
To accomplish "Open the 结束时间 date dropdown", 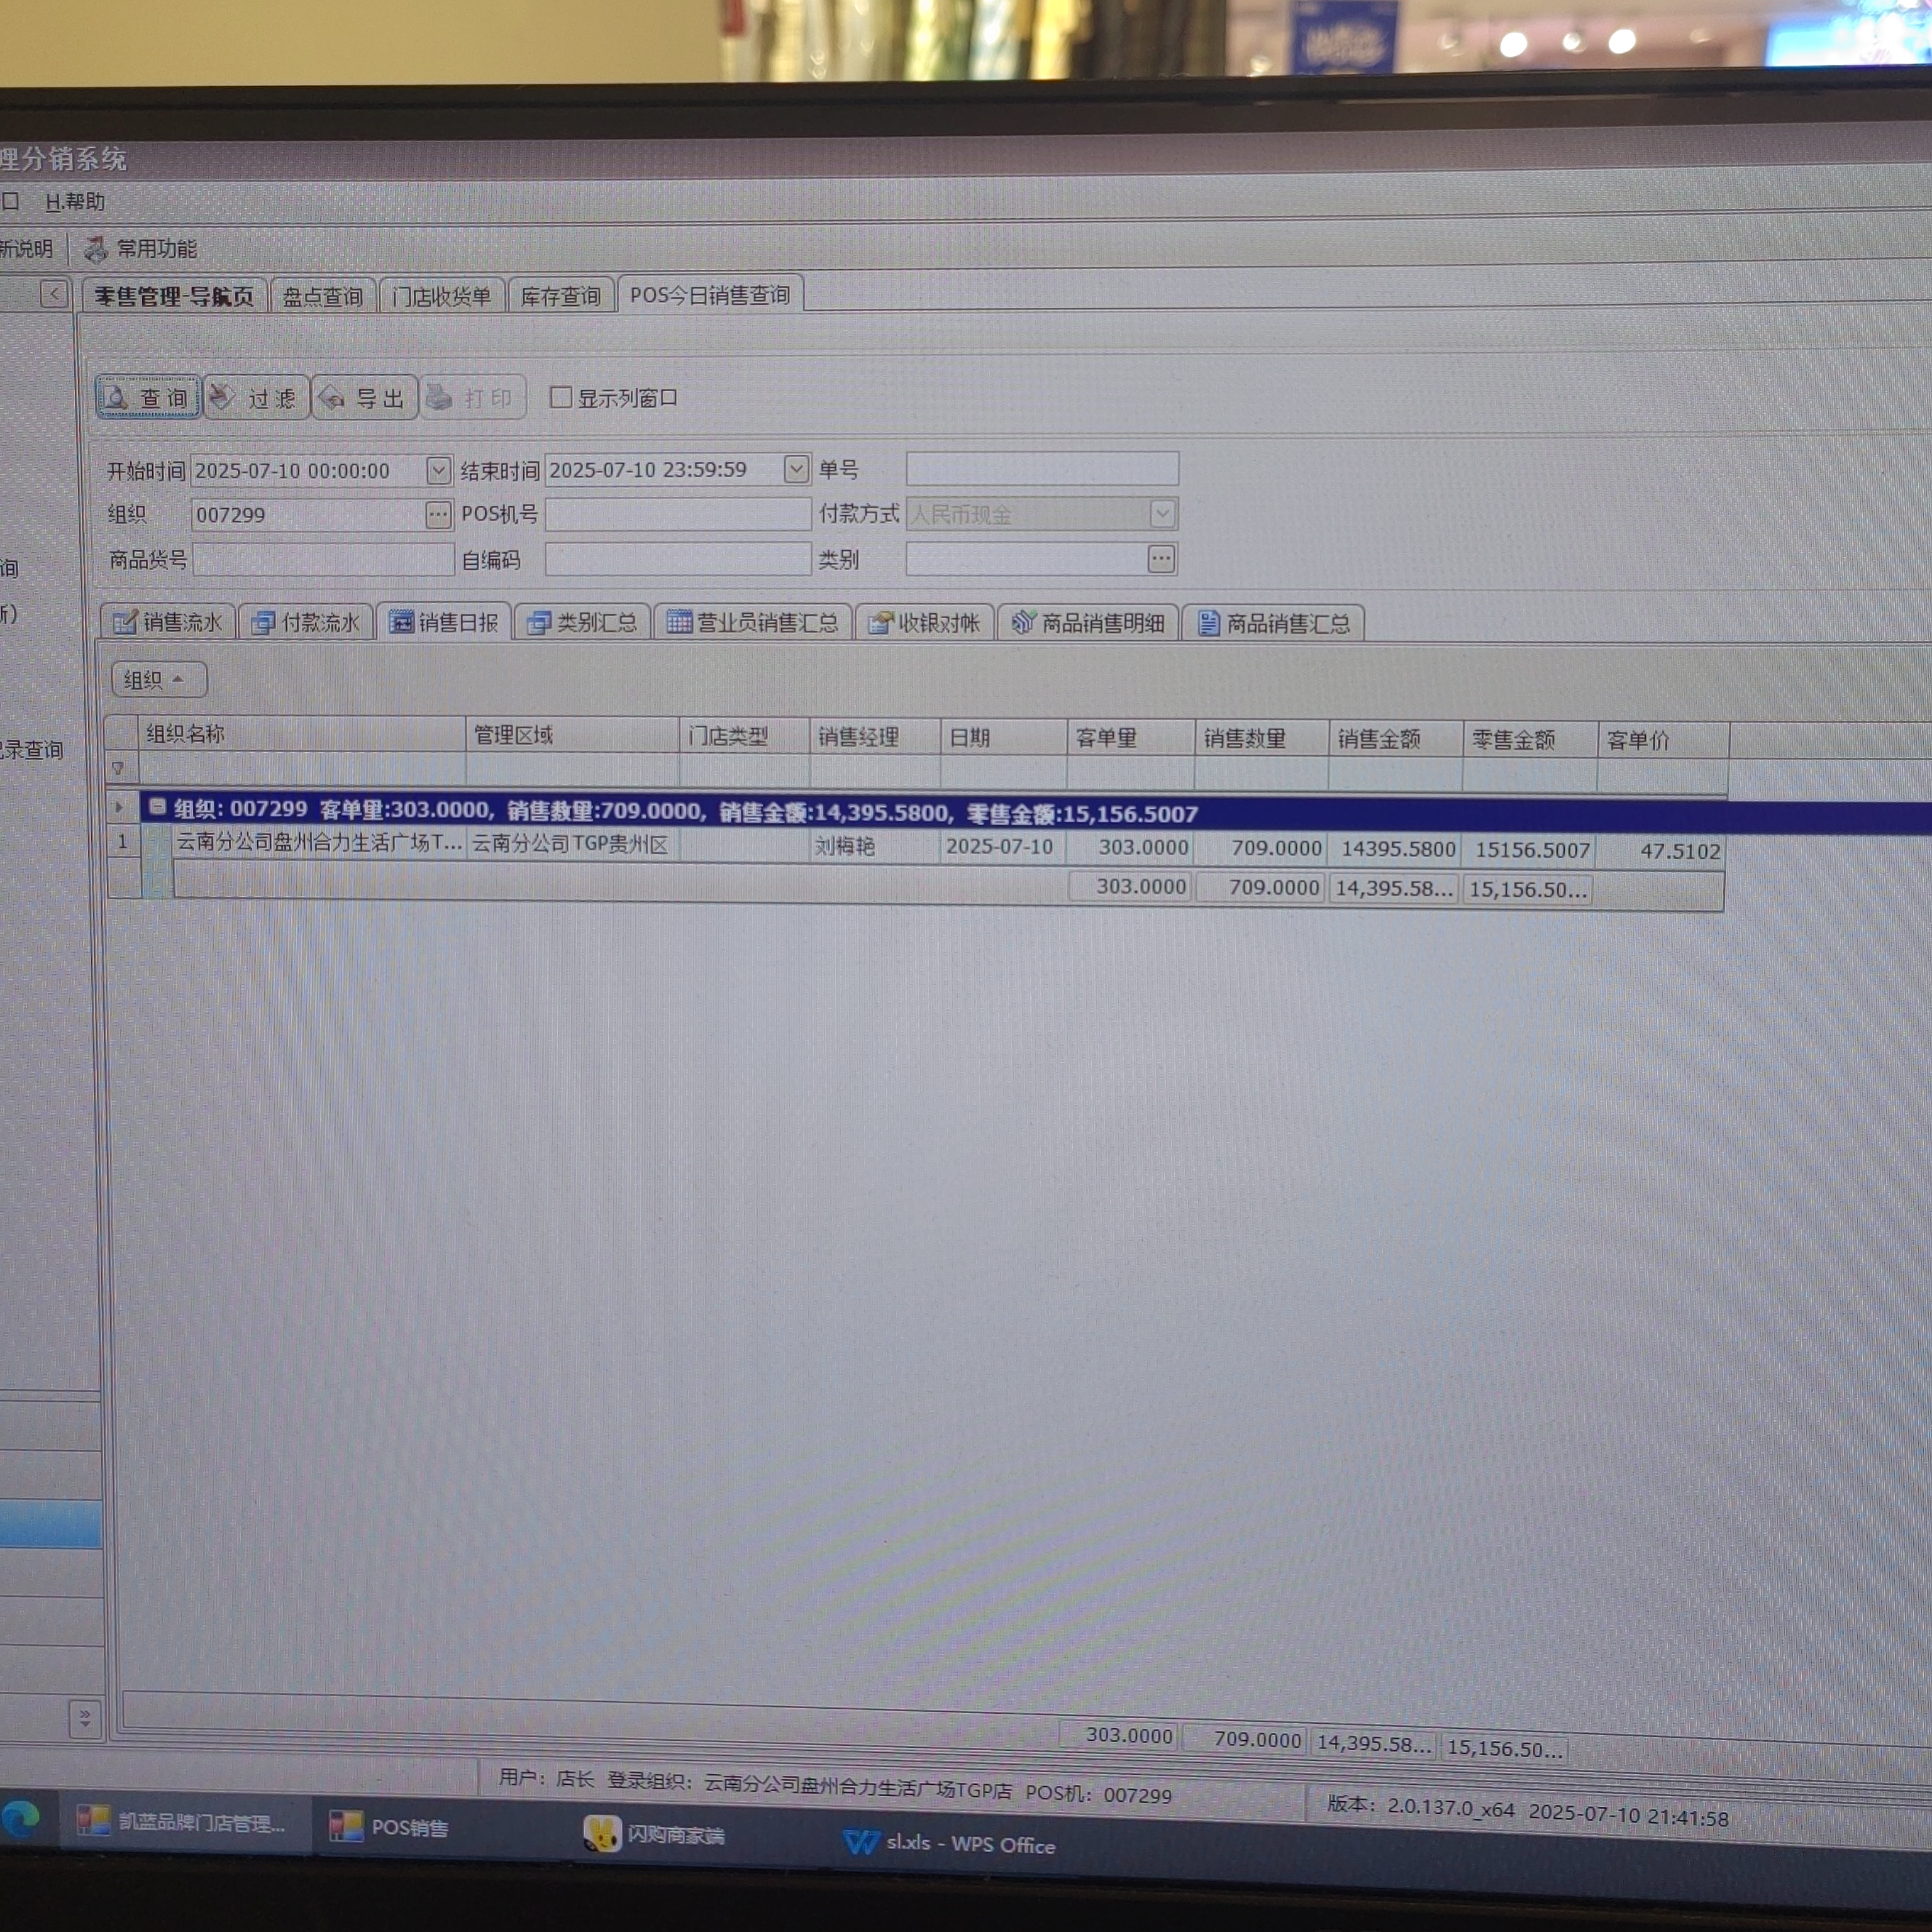I will click(796, 469).
